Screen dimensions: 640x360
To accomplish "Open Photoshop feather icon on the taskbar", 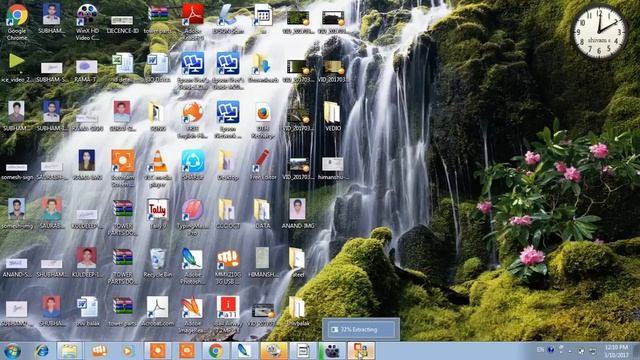I will pos(244,351).
